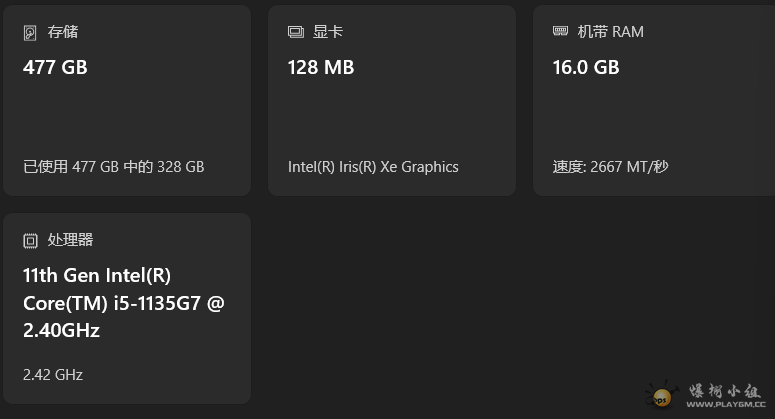Click the 2.42 GHz processor speed
The image size is (775, 419).
pyautogui.click(x=53, y=375)
